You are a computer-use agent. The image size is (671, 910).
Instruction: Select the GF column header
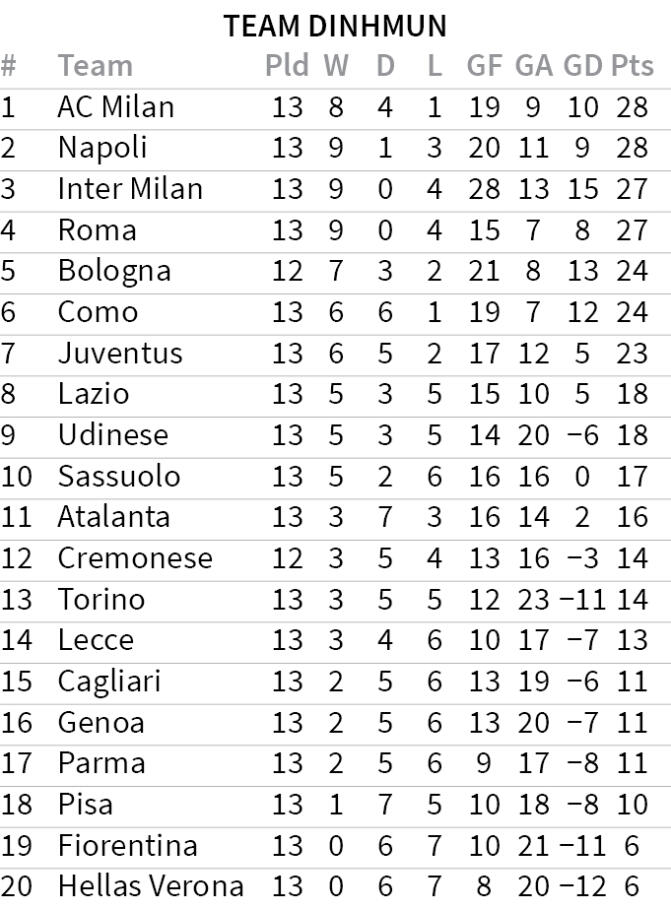pyautogui.click(x=485, y=66)
